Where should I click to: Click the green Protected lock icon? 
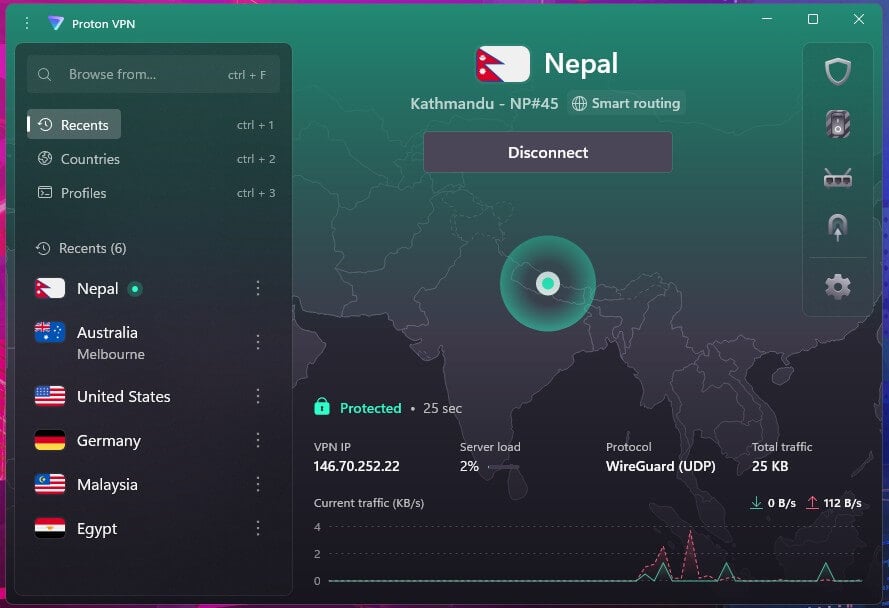[x=322, y=407]
